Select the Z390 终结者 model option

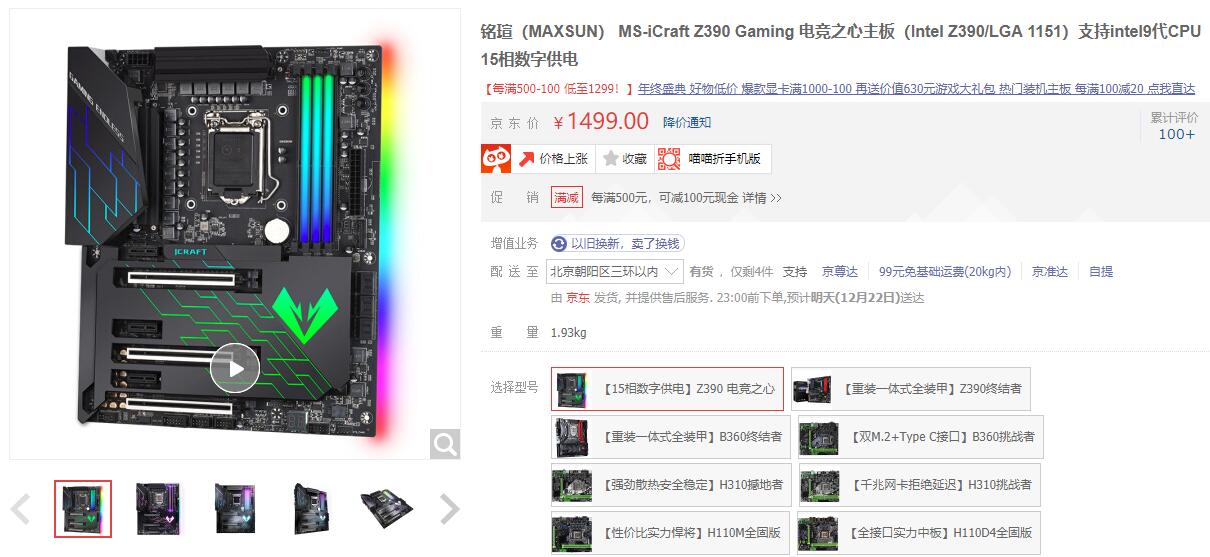[911, 388]
